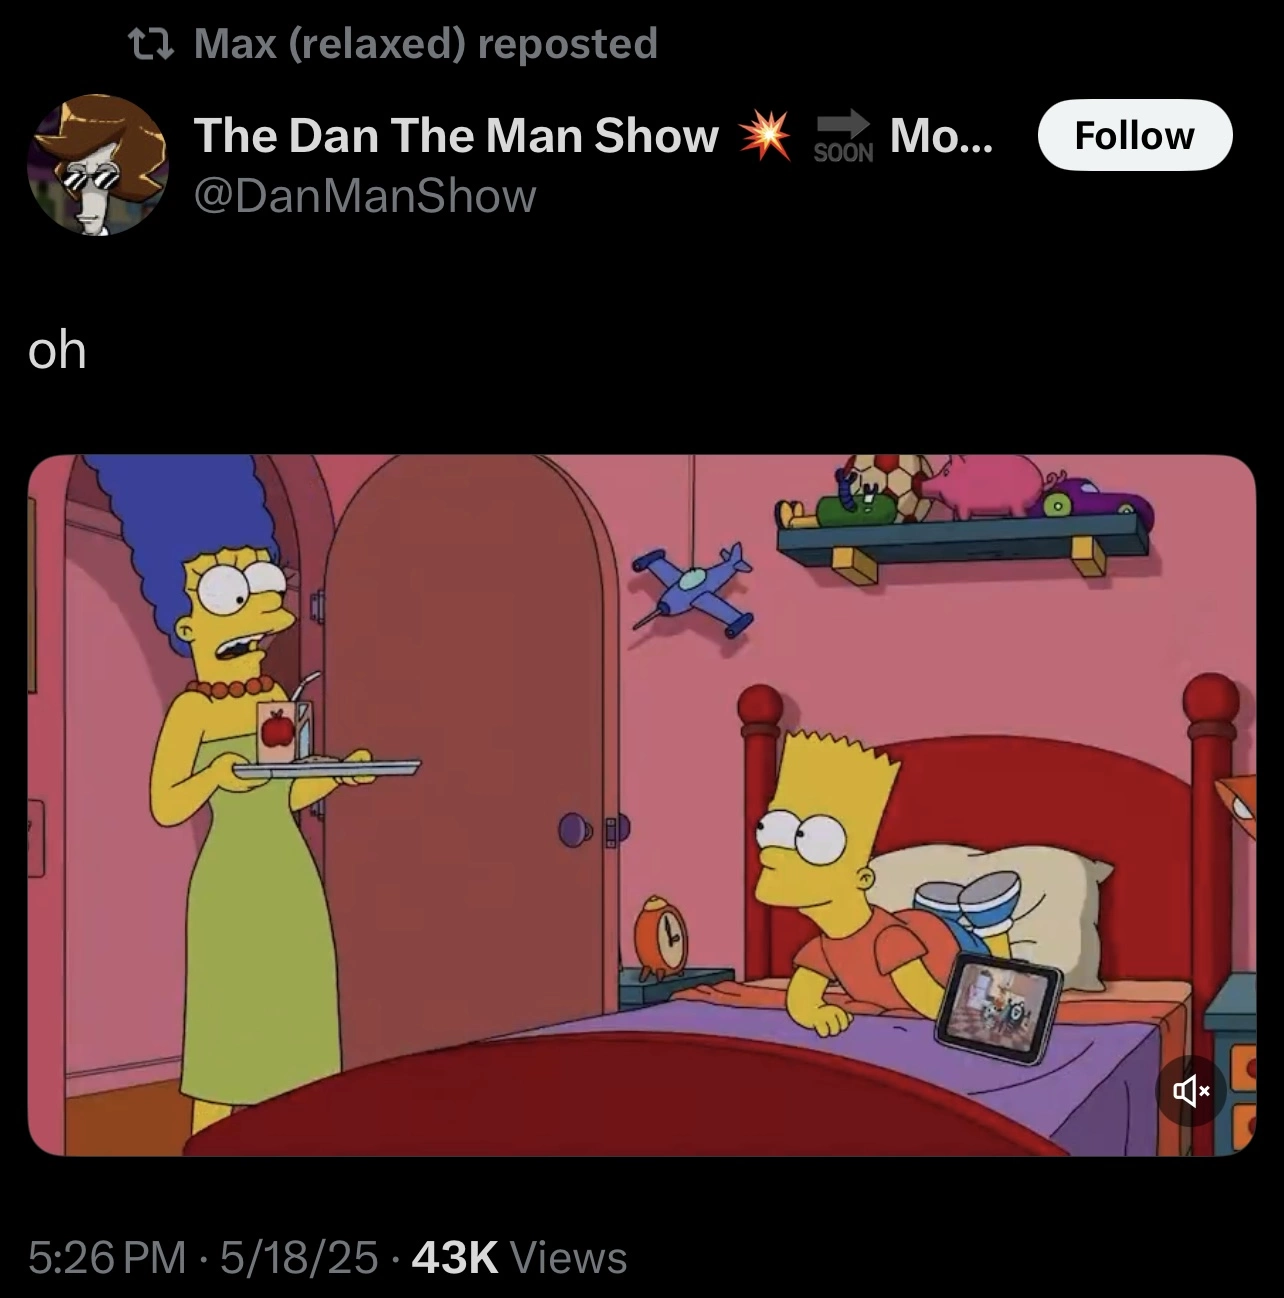Image resolution: width=1284 pixels, height=1298 pixels.
Task: Click the 5/18/25 post date
Action: point(298,1258)
